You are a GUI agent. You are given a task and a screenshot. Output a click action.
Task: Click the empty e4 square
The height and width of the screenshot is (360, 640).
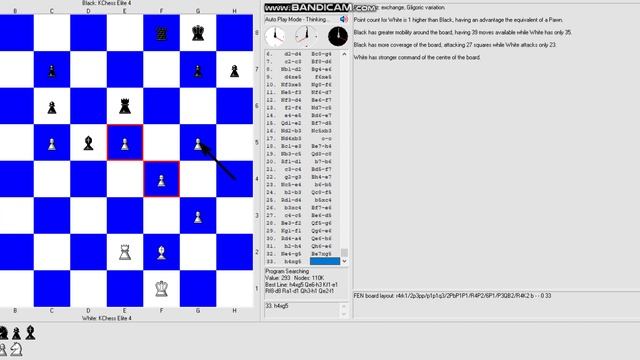coord(125,179)
